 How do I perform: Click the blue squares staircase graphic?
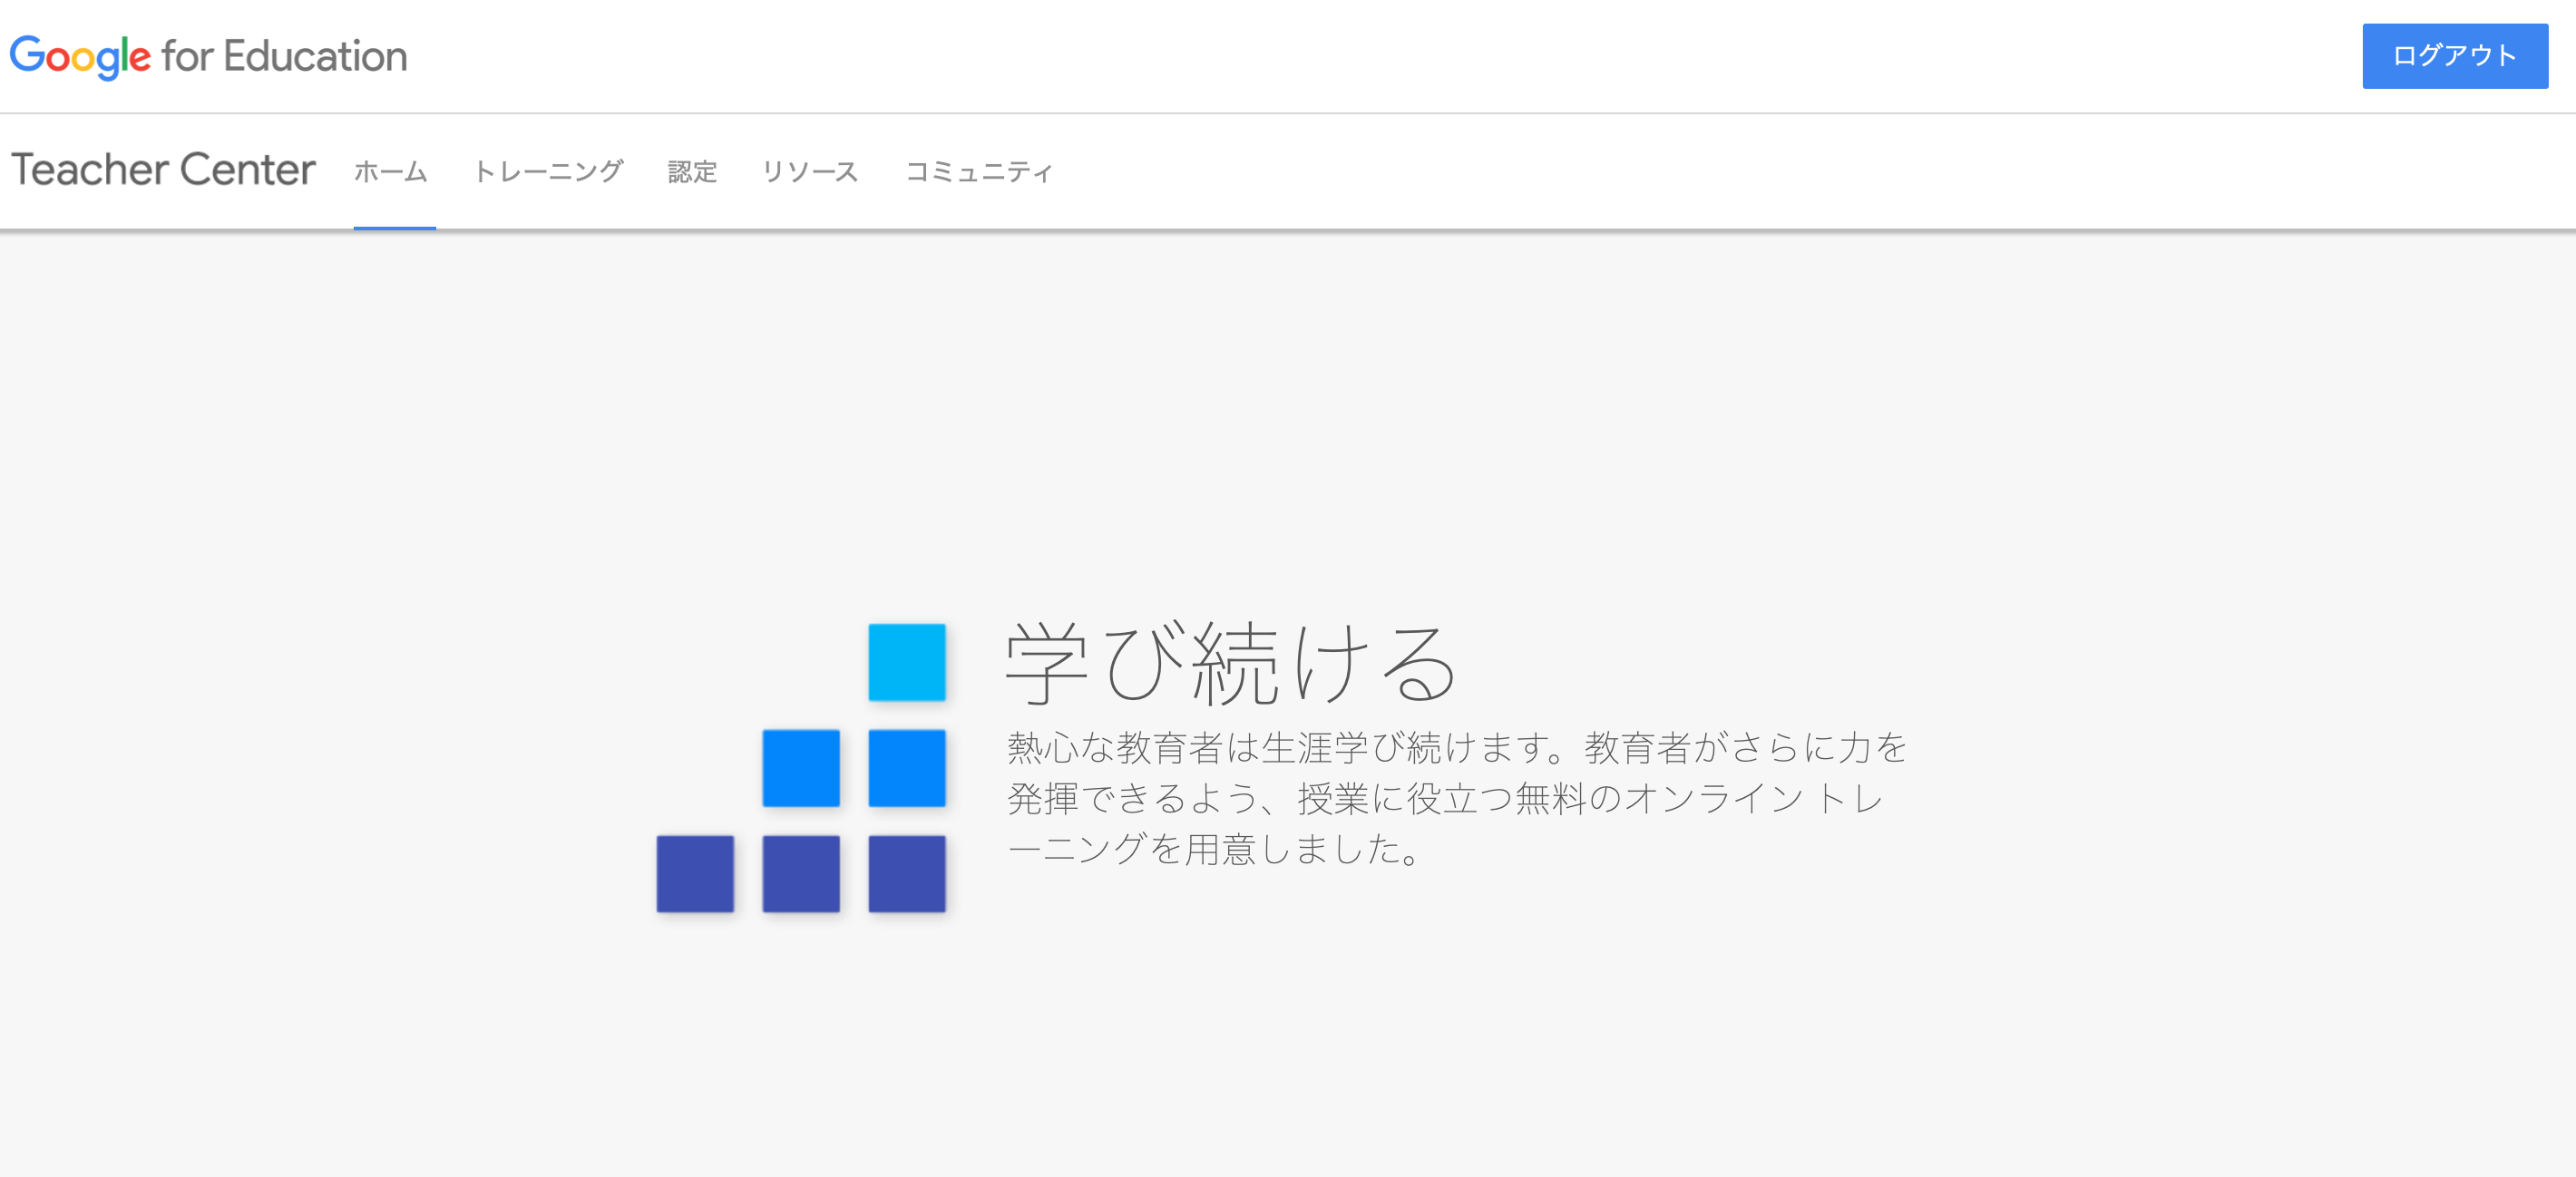pyautogui.click(x=801, y=768)
